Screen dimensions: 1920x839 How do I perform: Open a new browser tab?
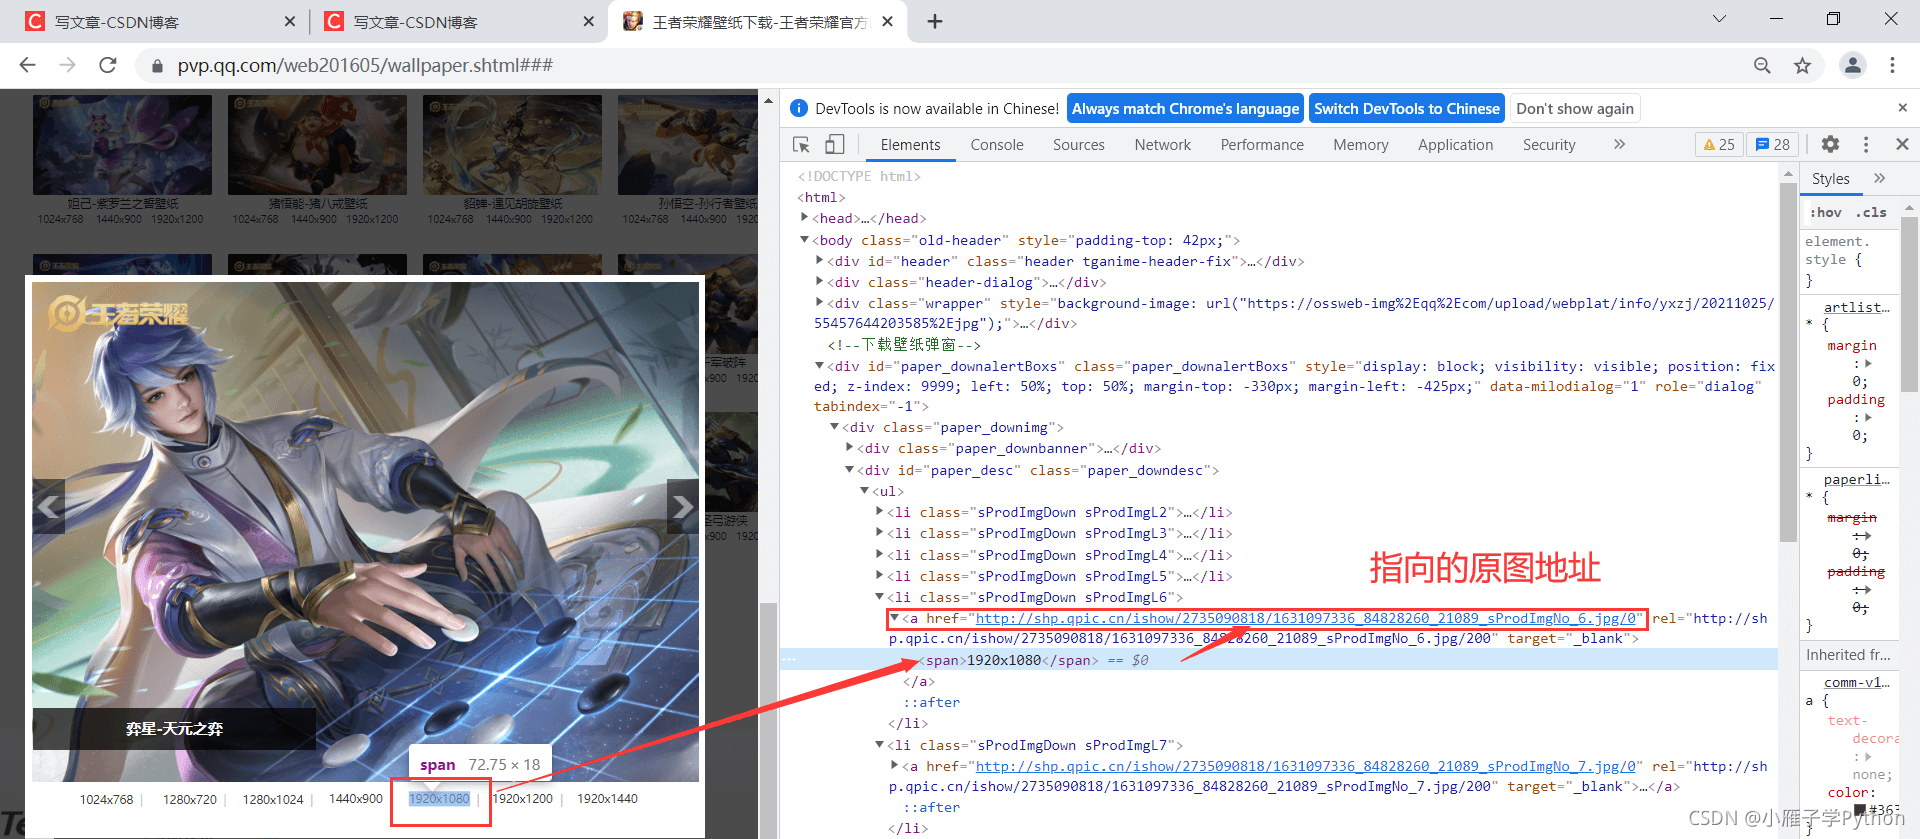point(935,22)
